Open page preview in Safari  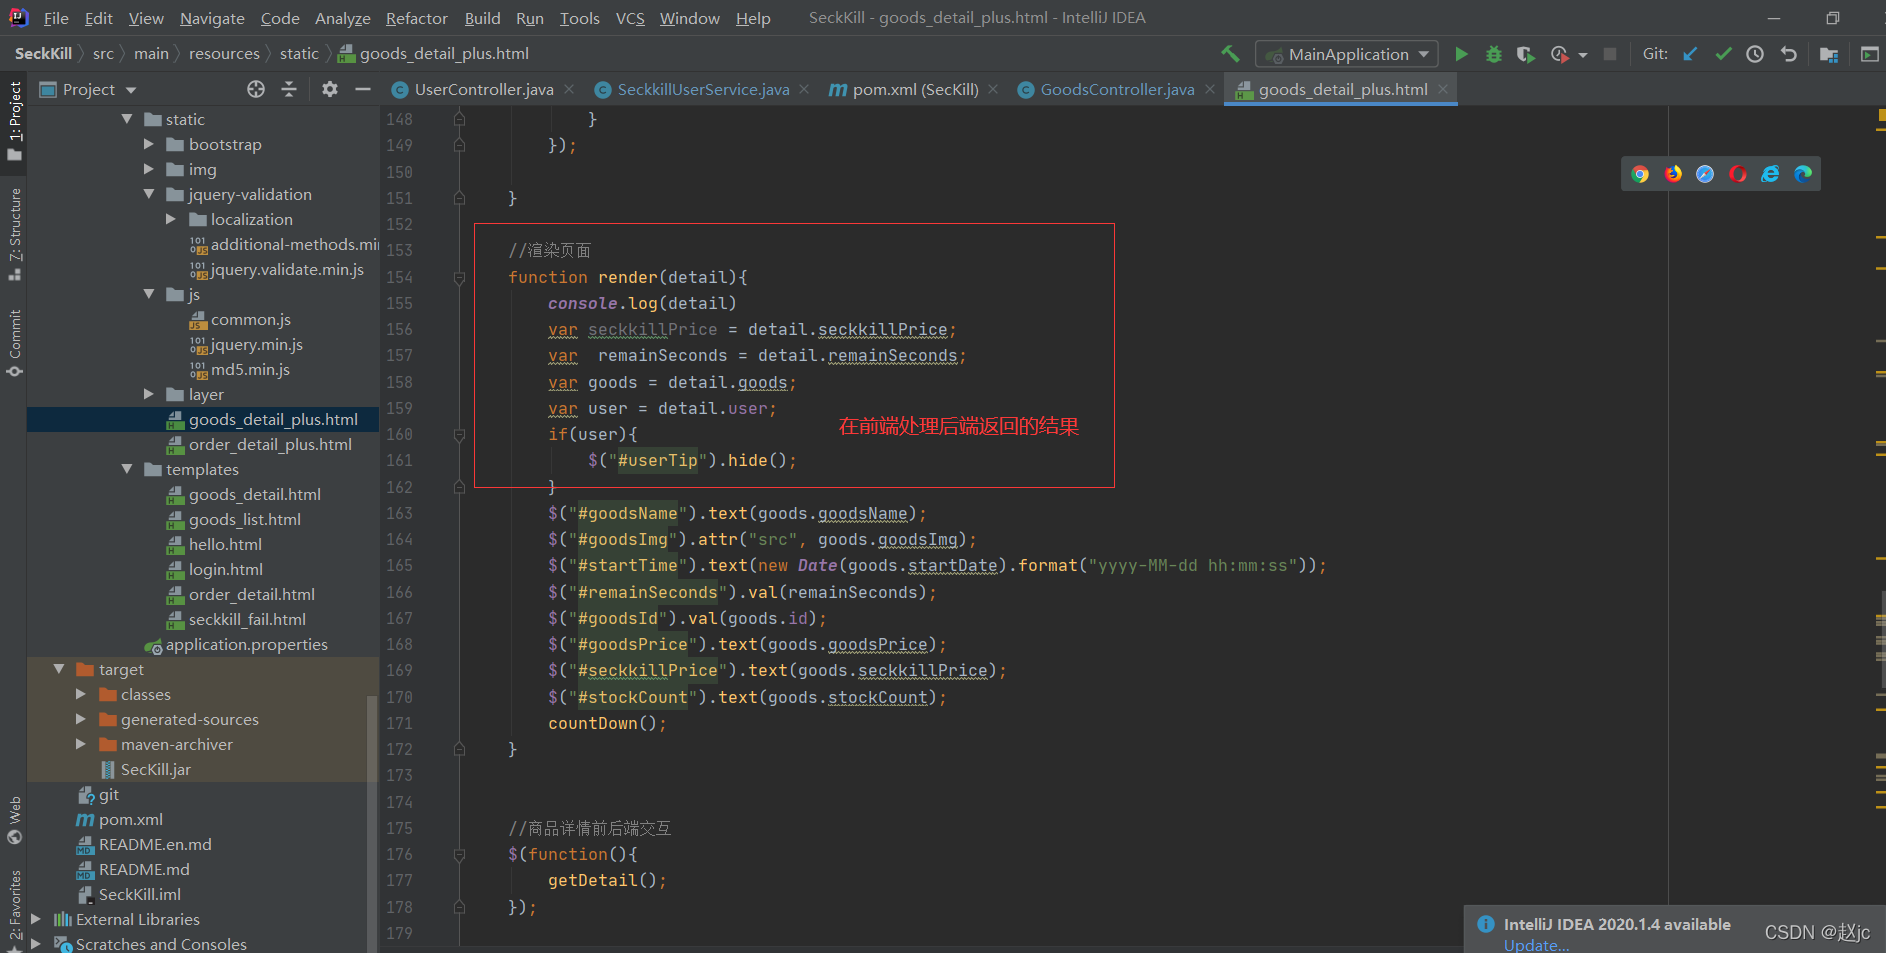click(1705, 174)
